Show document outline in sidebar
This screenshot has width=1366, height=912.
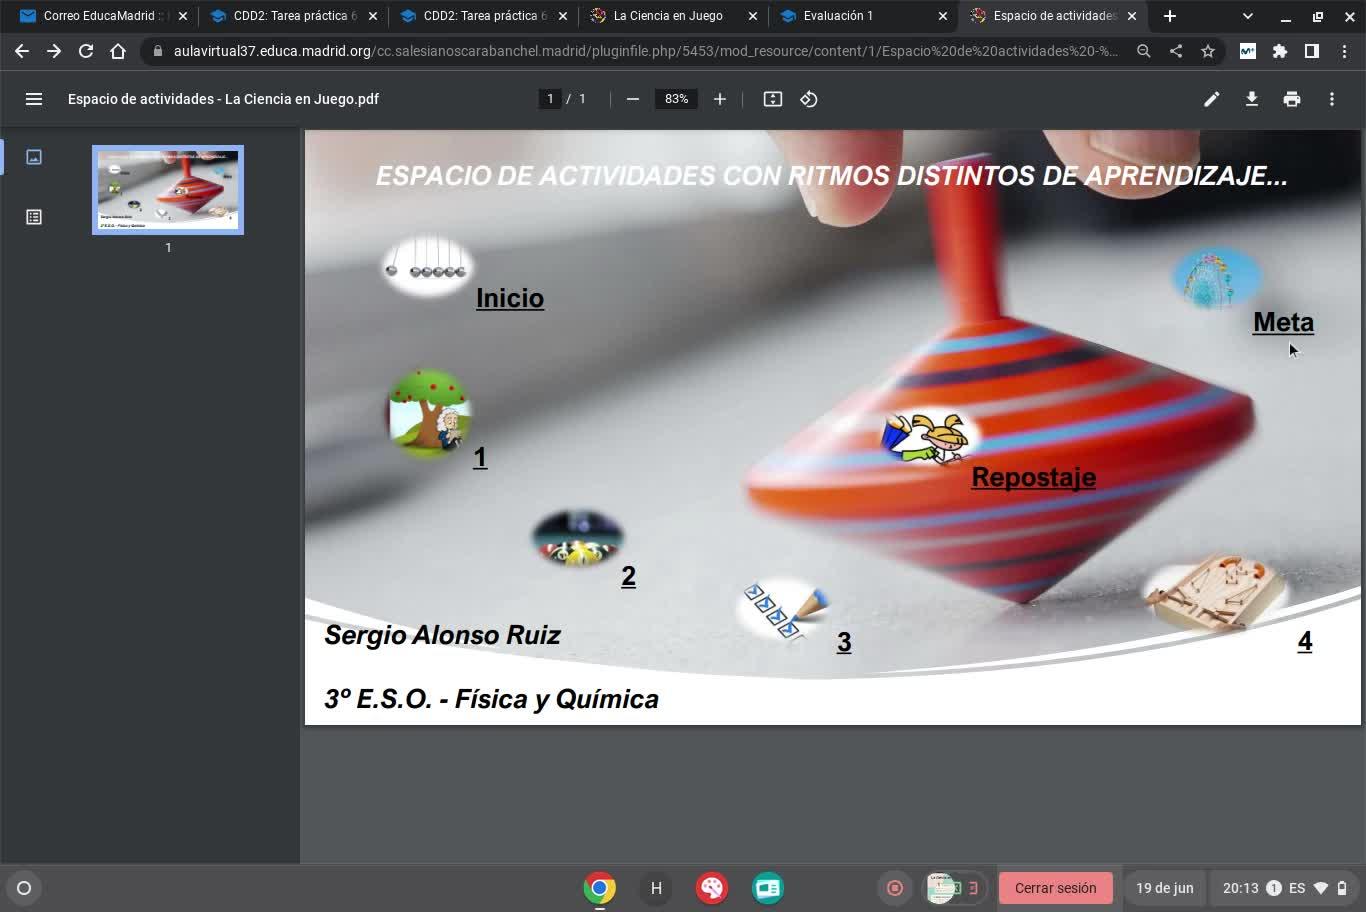pyautogui.click(x=34, y=217)
